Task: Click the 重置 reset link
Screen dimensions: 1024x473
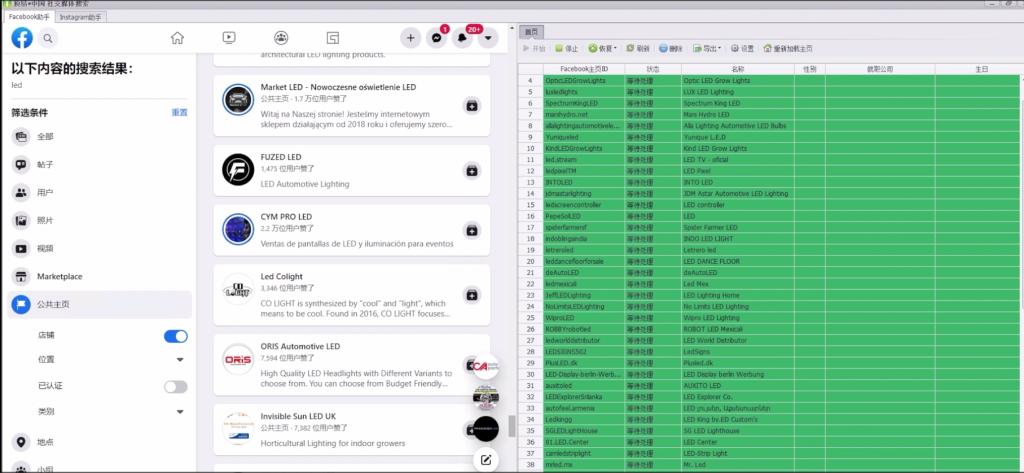Action: [x=179, y=112]
